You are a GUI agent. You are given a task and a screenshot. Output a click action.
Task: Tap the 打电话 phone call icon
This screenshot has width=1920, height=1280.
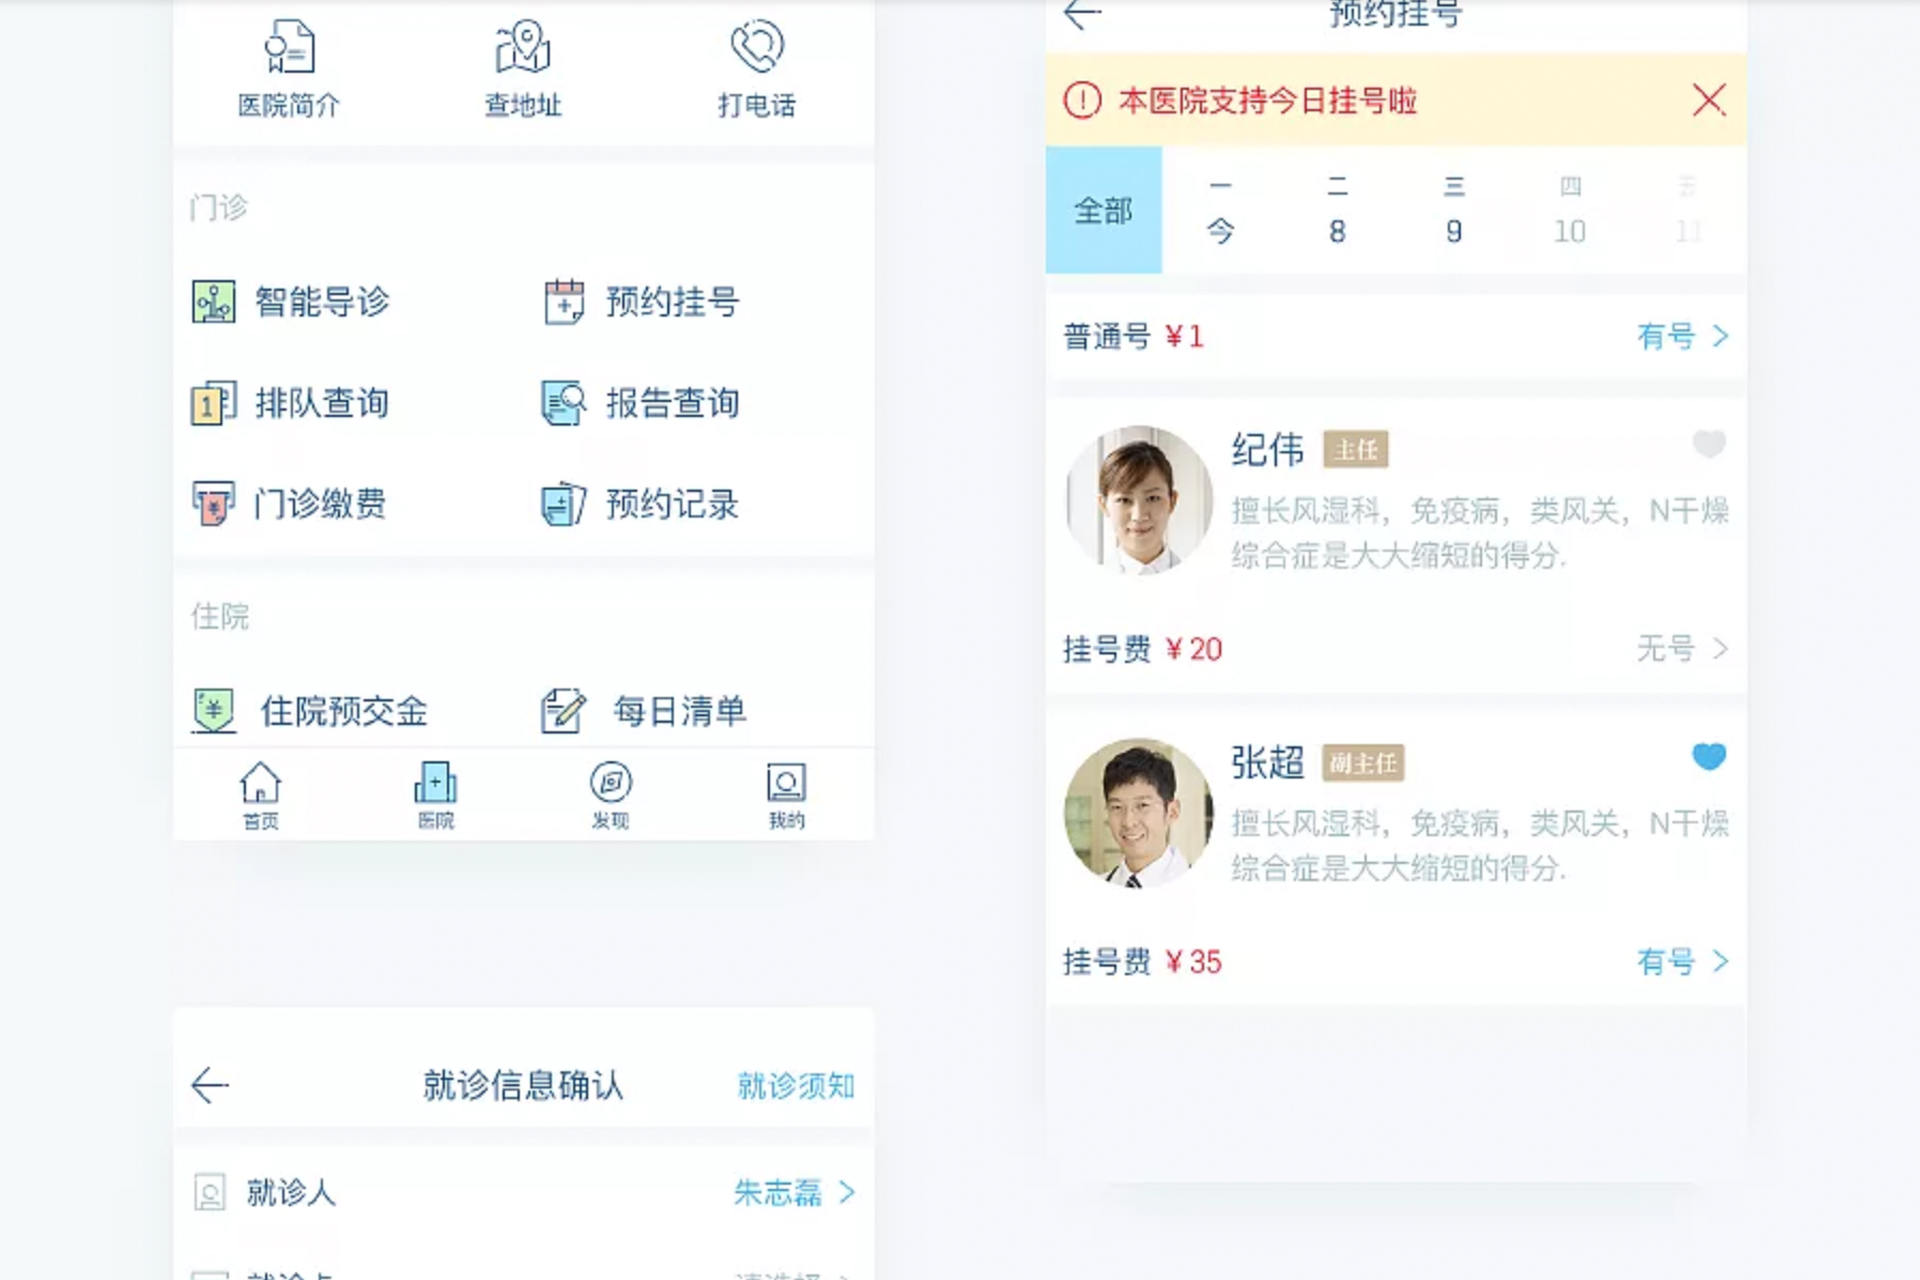[x=757, y=47]
